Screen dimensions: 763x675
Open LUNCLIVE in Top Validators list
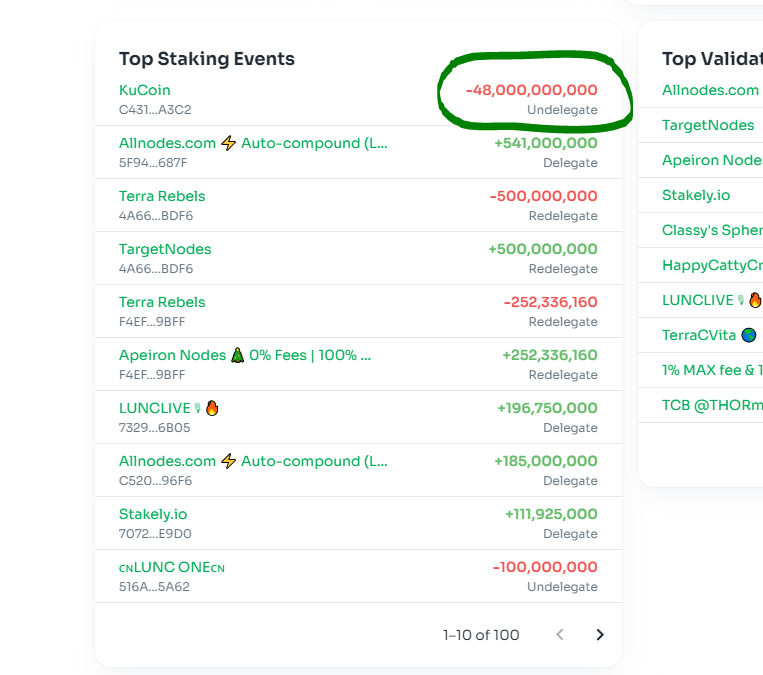click(711, 300)
